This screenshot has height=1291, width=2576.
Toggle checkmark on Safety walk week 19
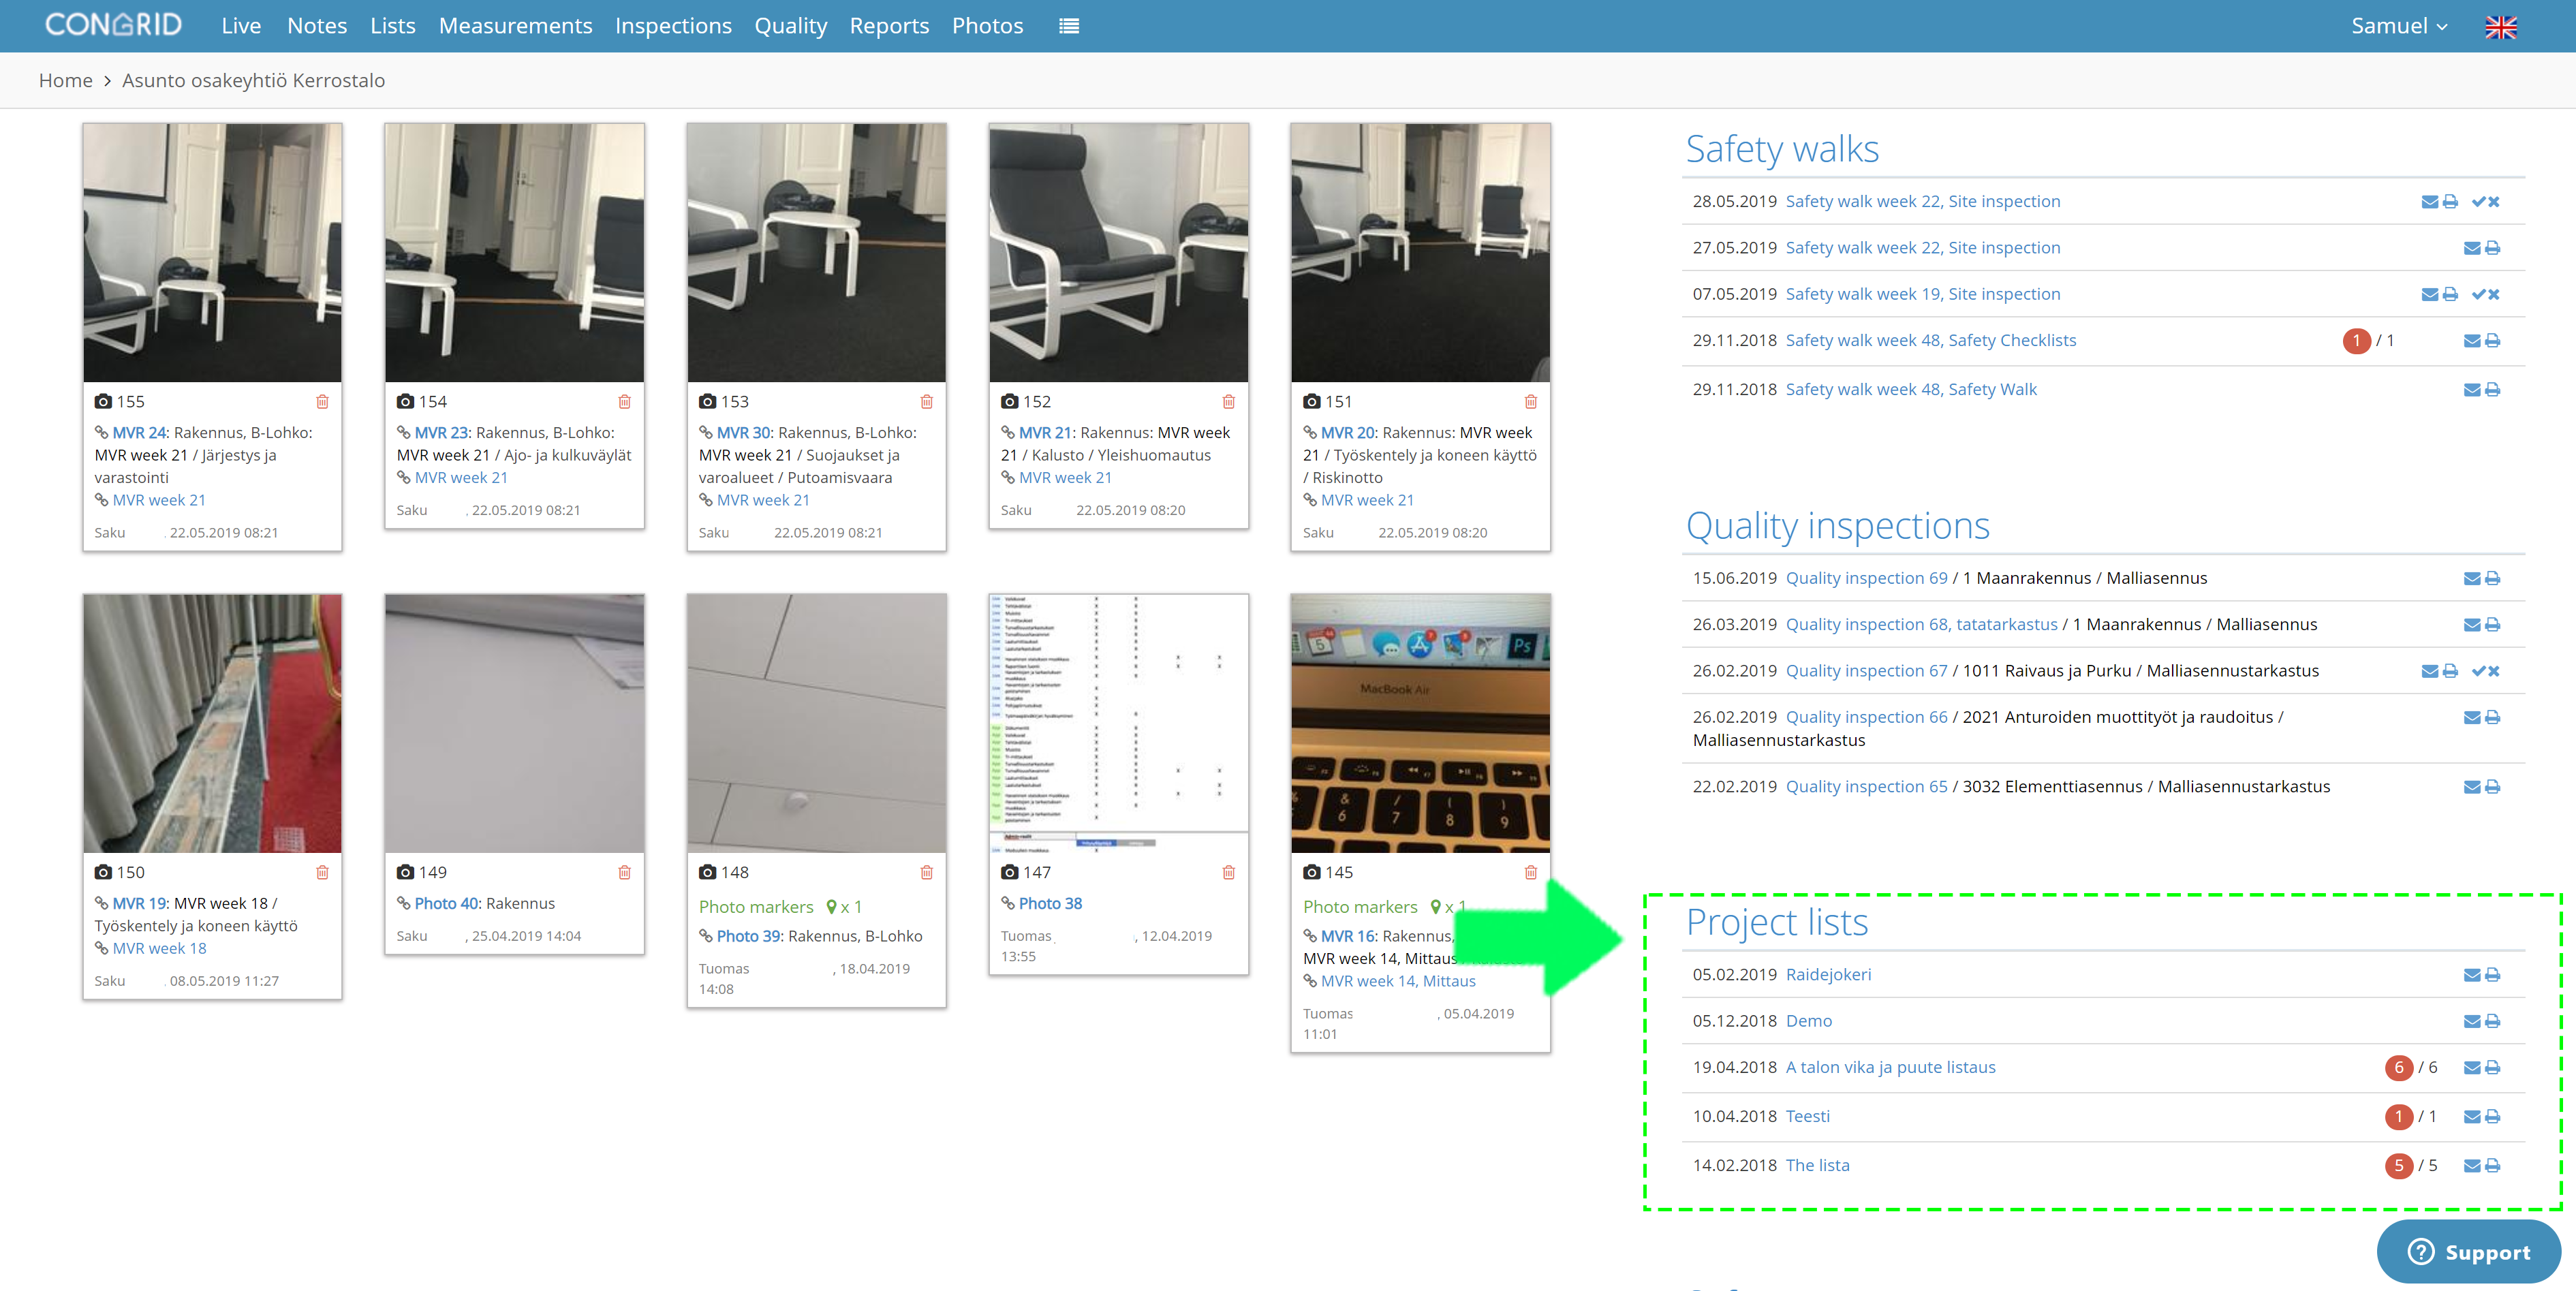[x=2479, y=294]
